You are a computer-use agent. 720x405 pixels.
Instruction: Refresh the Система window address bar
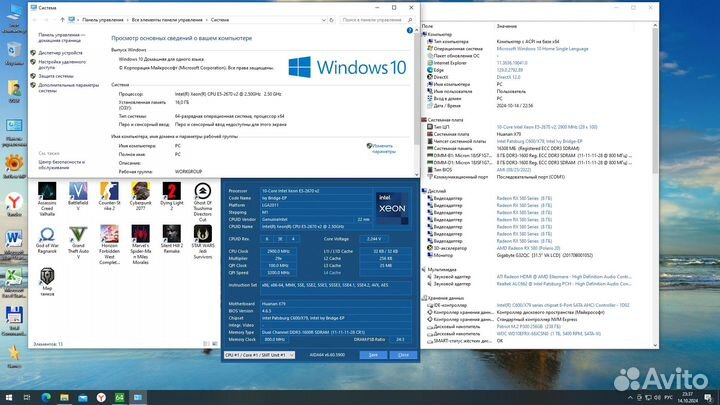[332, 20]
